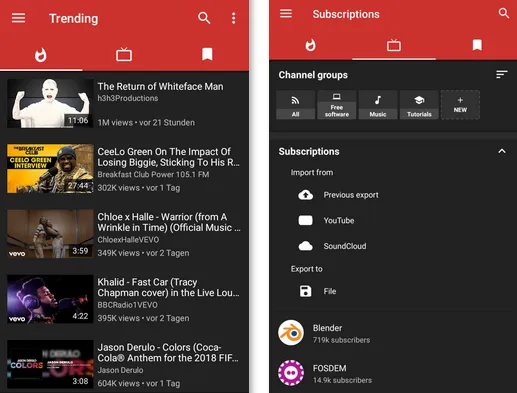Open the FOSDEM channel avatar
The image size is (517, 393).
click(x=291, y=373)
